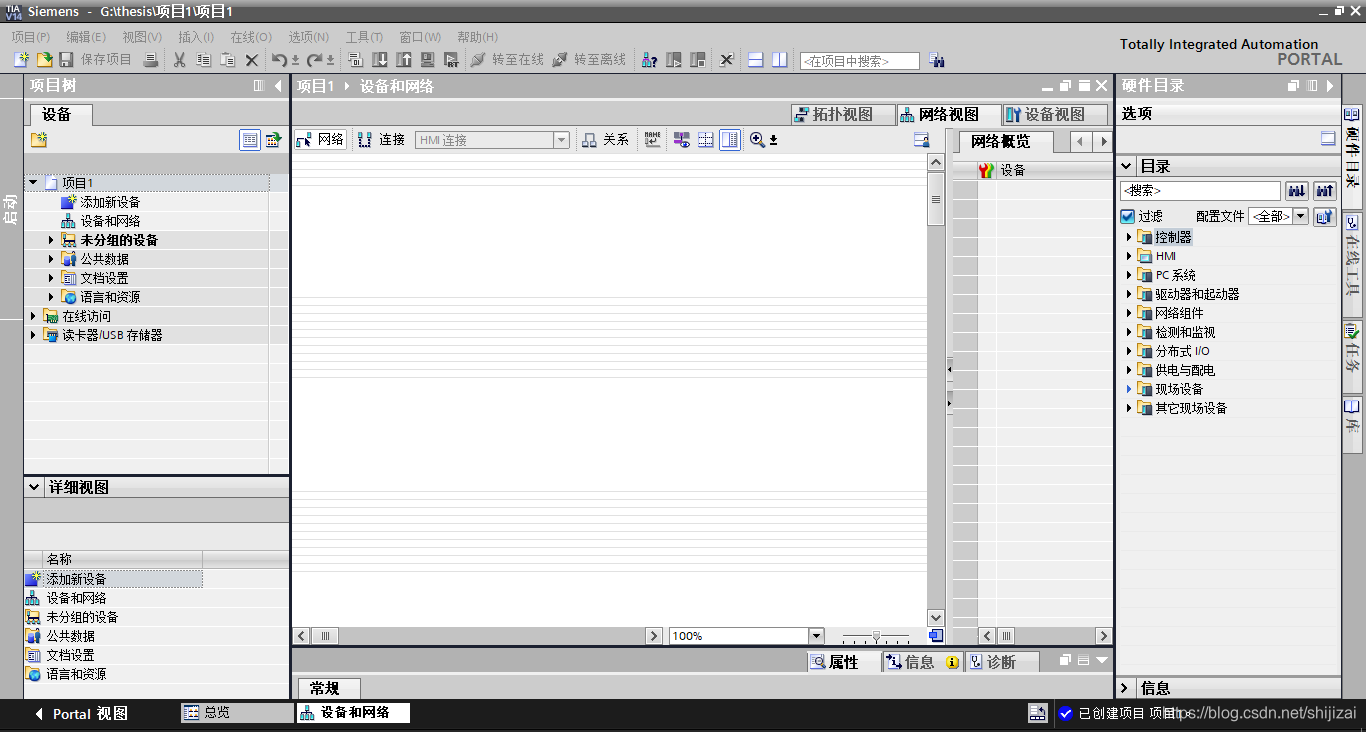Expand the 控制器 catalog folder
Image resolution: width=1366 pixels, height=732 pixels.
(x=1130, y=237)
